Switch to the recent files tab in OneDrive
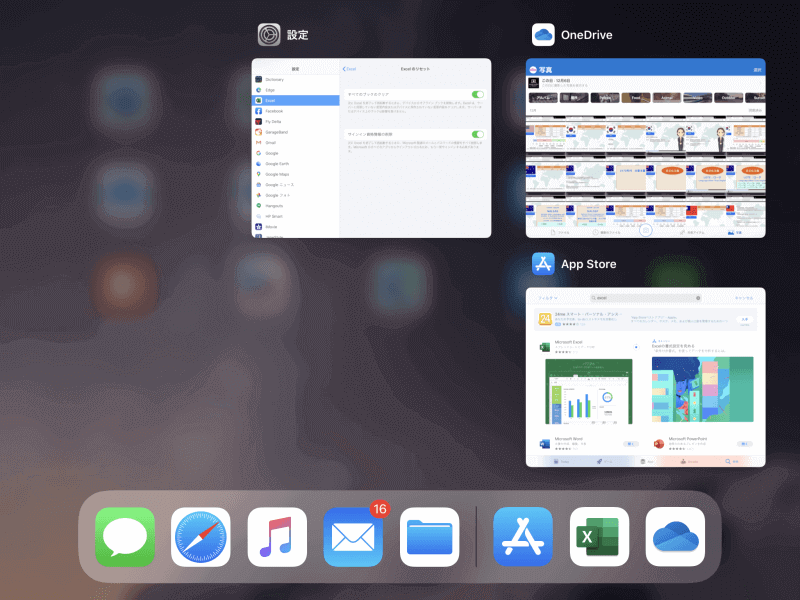Image resolution: width=800 pixels, height=600 pixels. (x=607, y=232)
